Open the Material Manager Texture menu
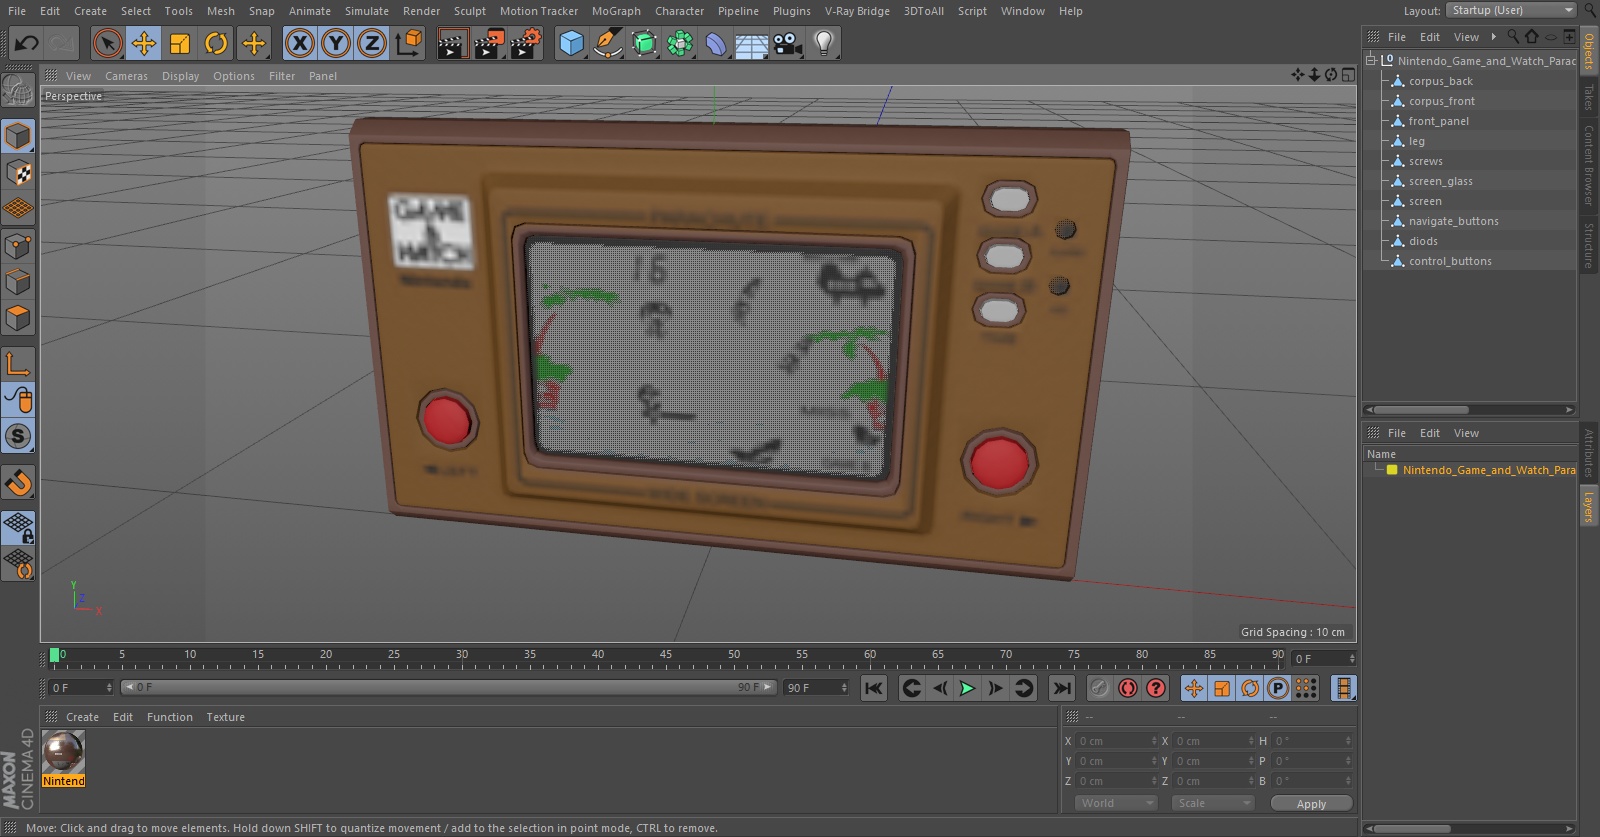 [x=225, y=717]
